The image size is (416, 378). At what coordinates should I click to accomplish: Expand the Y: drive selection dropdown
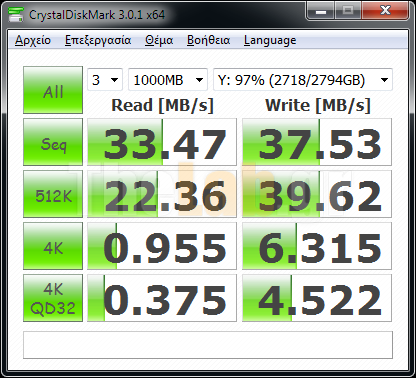pos(303,80)
